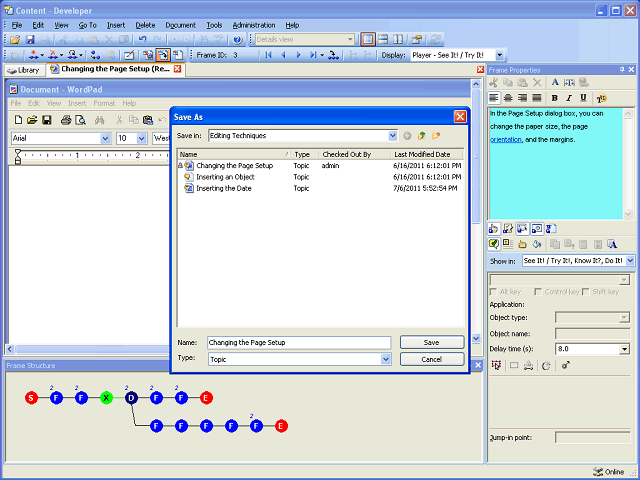Viewport: 640px width, 480px height.
Task: Click the new folder icon in Save As
Action: click(x=436, y=136)
